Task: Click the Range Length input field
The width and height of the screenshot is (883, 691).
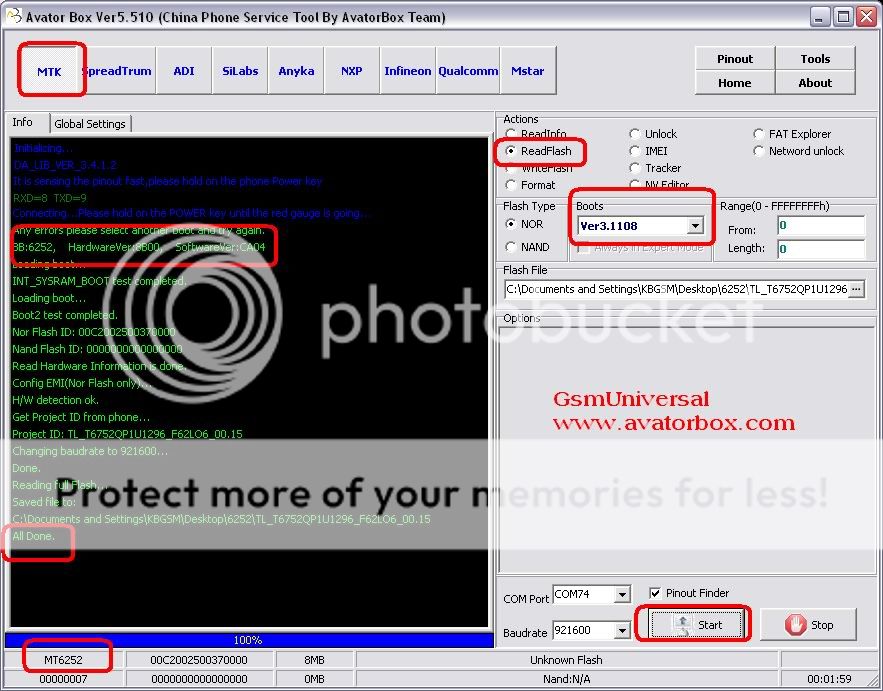Action: [x=821, y=248]
